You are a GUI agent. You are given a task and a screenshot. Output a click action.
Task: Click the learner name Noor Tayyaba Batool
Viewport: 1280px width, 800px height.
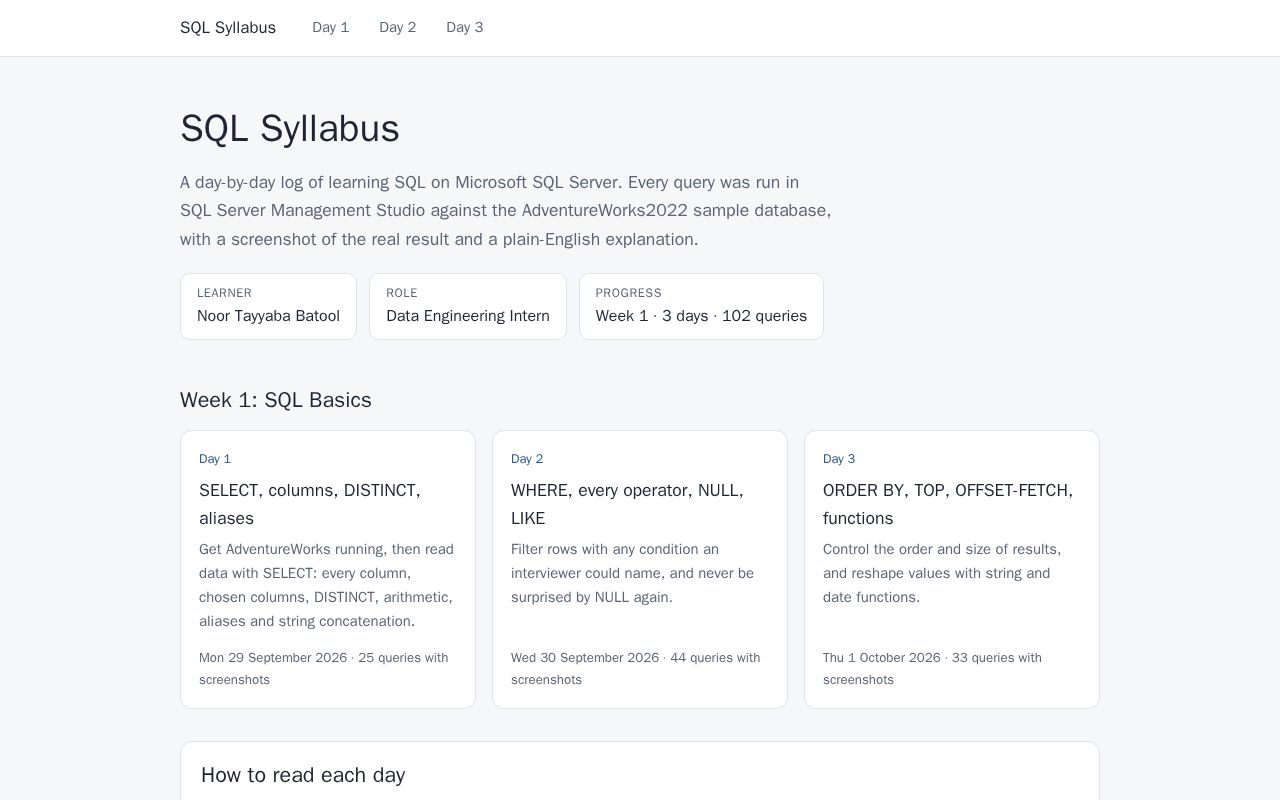[268, 316]
